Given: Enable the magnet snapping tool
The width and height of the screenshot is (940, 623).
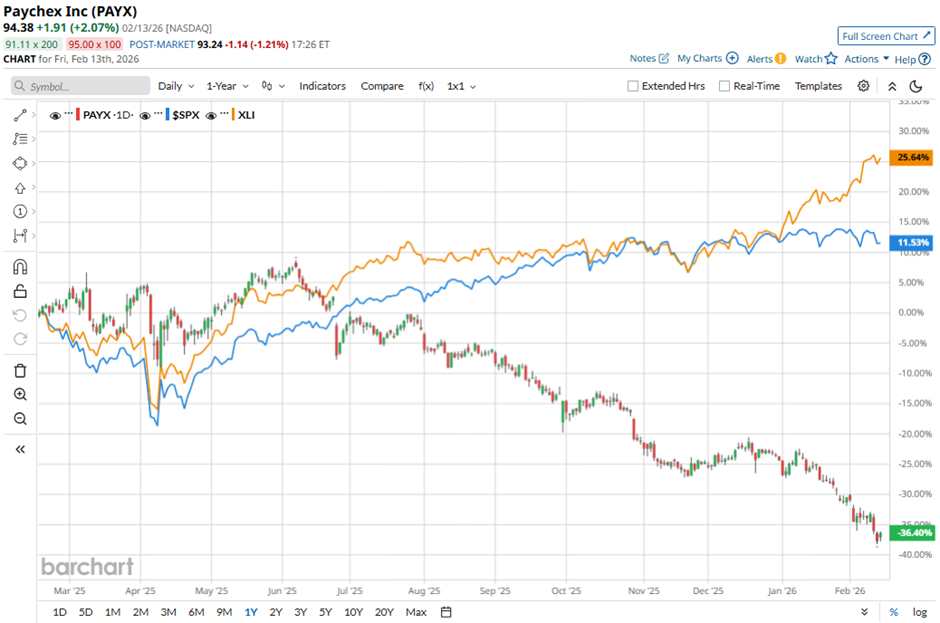Looking at the screenshot, I should 18,266.
